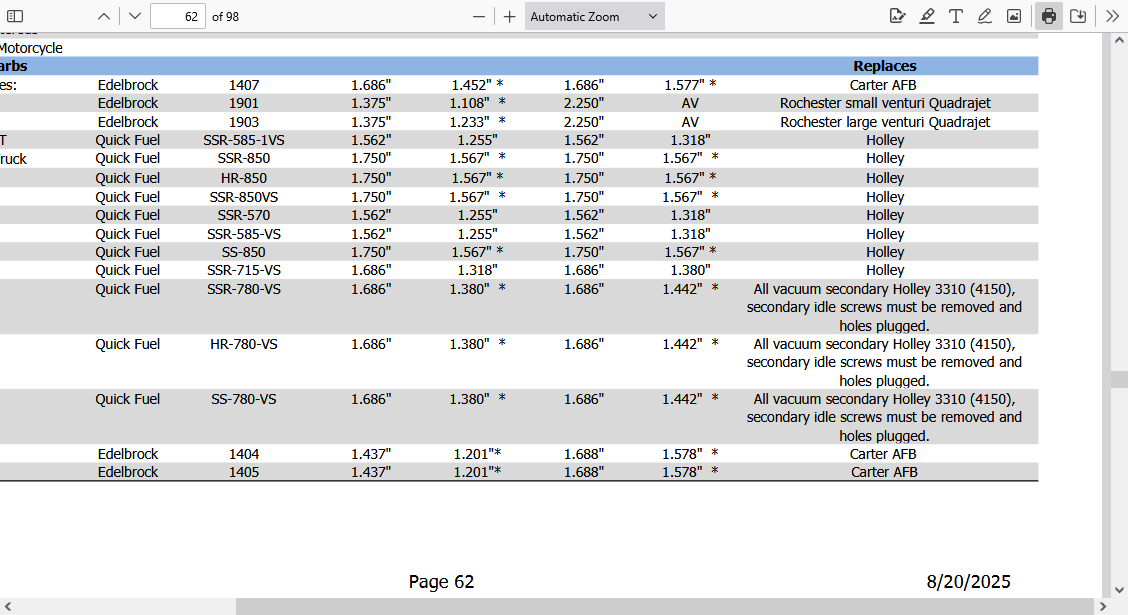Viewport: 1128px width, 615px height.
Task: Click 'Carter AFB' in the 1407 row
Action: pos(883,85)
